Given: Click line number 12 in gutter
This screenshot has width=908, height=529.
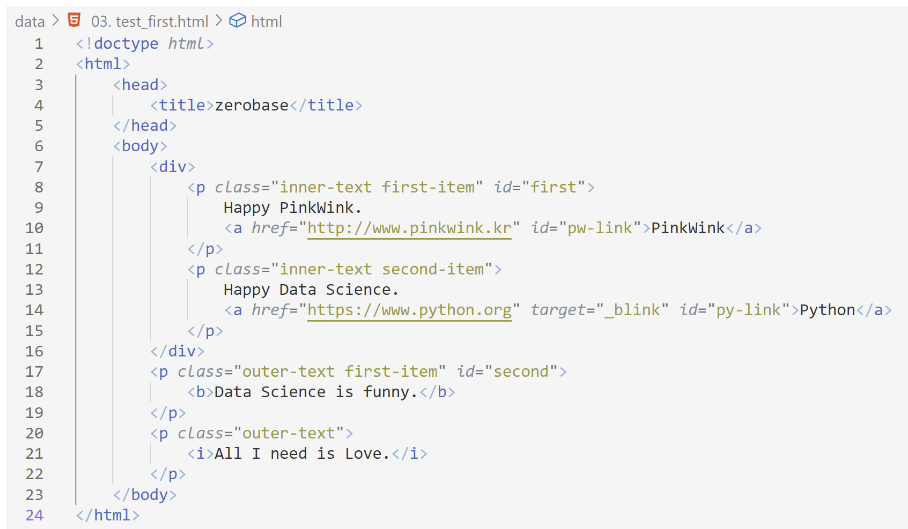Looking at the screenshot, I should 34,270.
